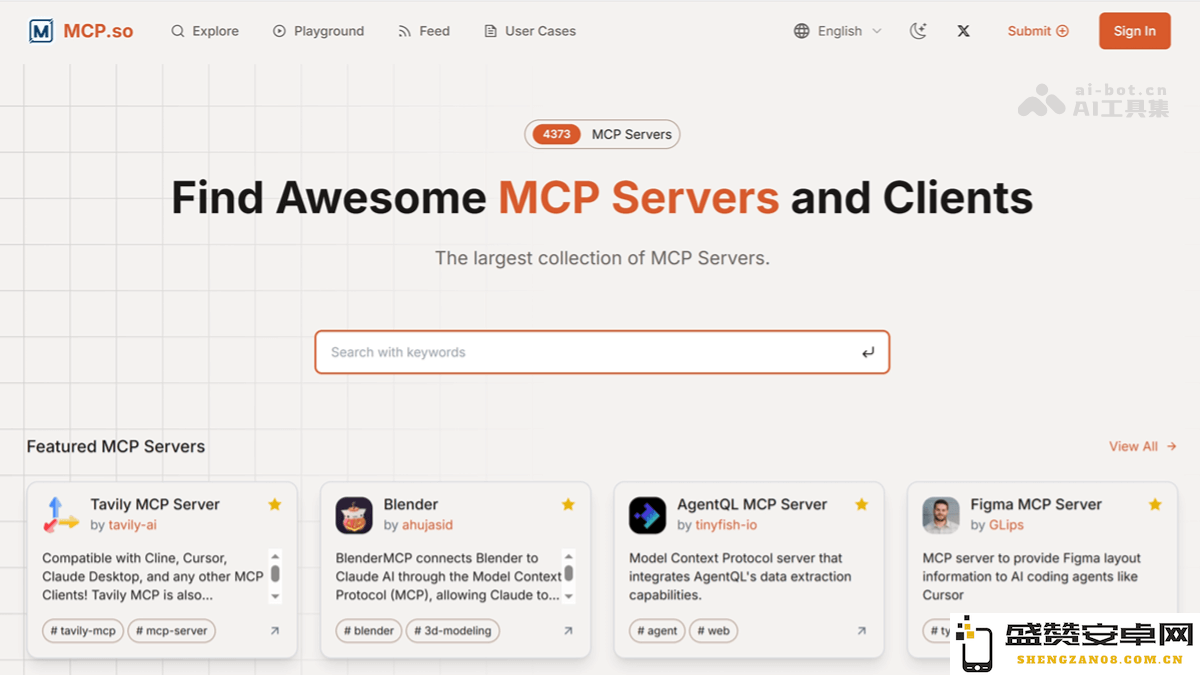Click the globe language icon
Image resolution: width=1200 pixels, height=675 pixels.
[801, 31]
